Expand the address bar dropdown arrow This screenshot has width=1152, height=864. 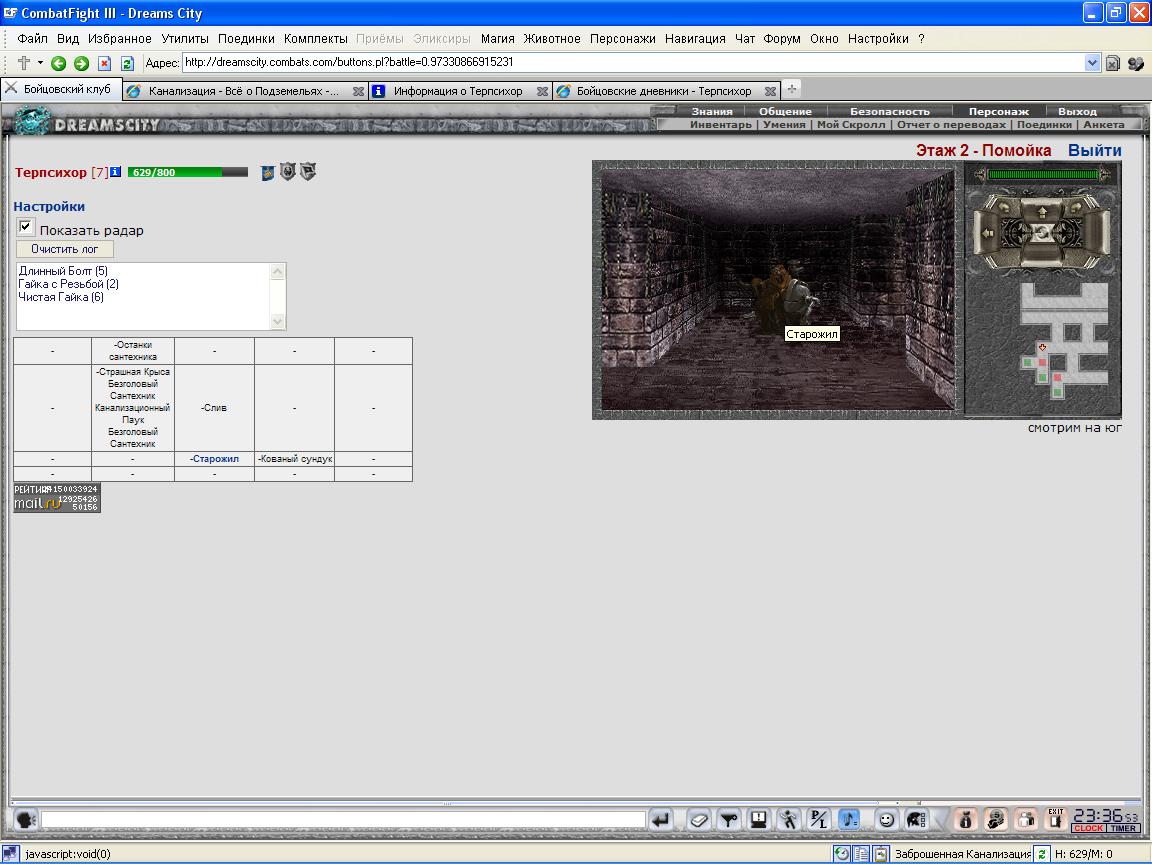1092,63
